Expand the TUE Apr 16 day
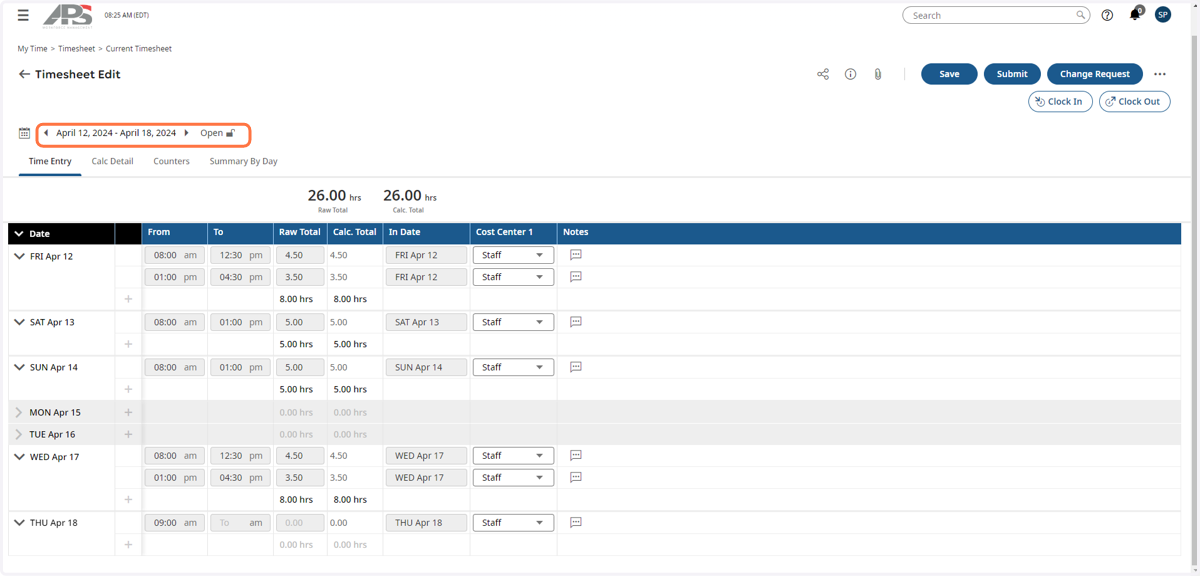The image size is (1200, 576). 19,434
